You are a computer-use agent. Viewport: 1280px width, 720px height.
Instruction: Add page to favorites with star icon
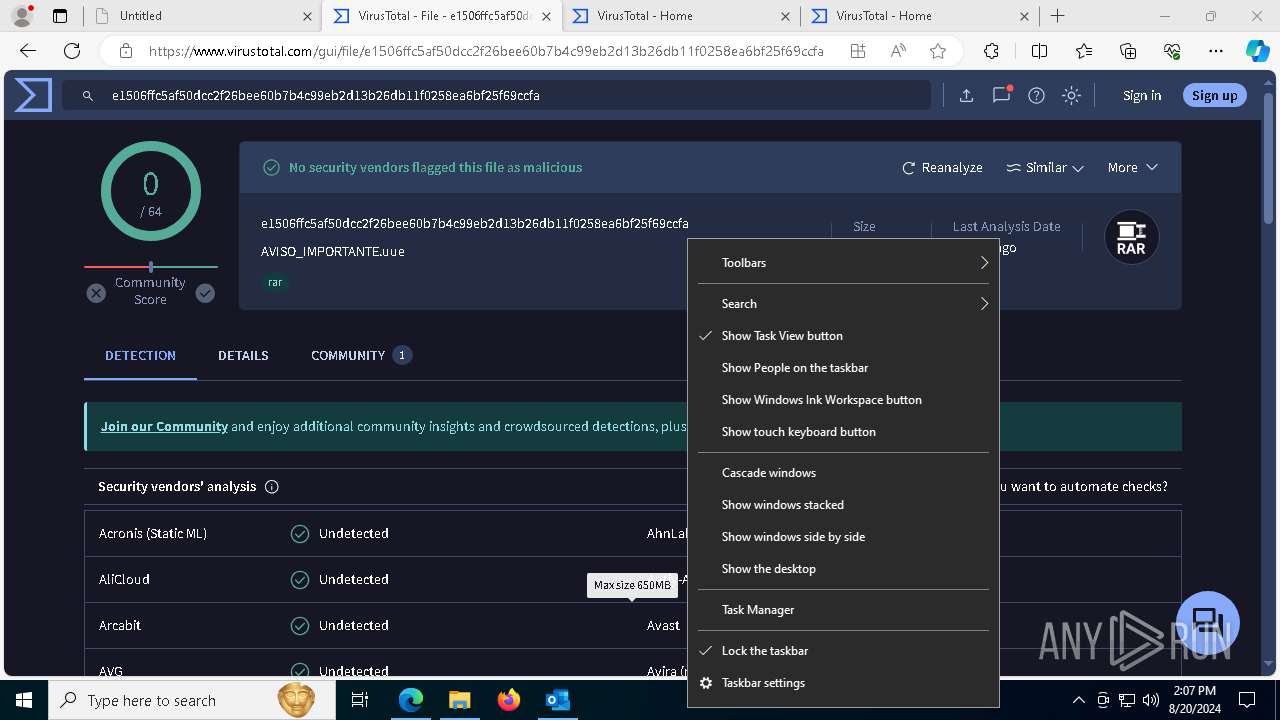(x=937, y=51)
